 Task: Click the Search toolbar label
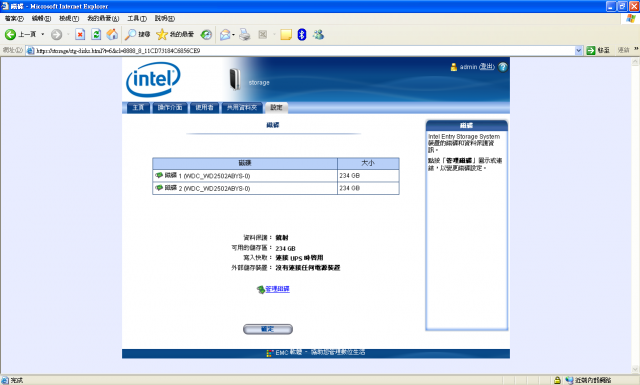[144, 35]
